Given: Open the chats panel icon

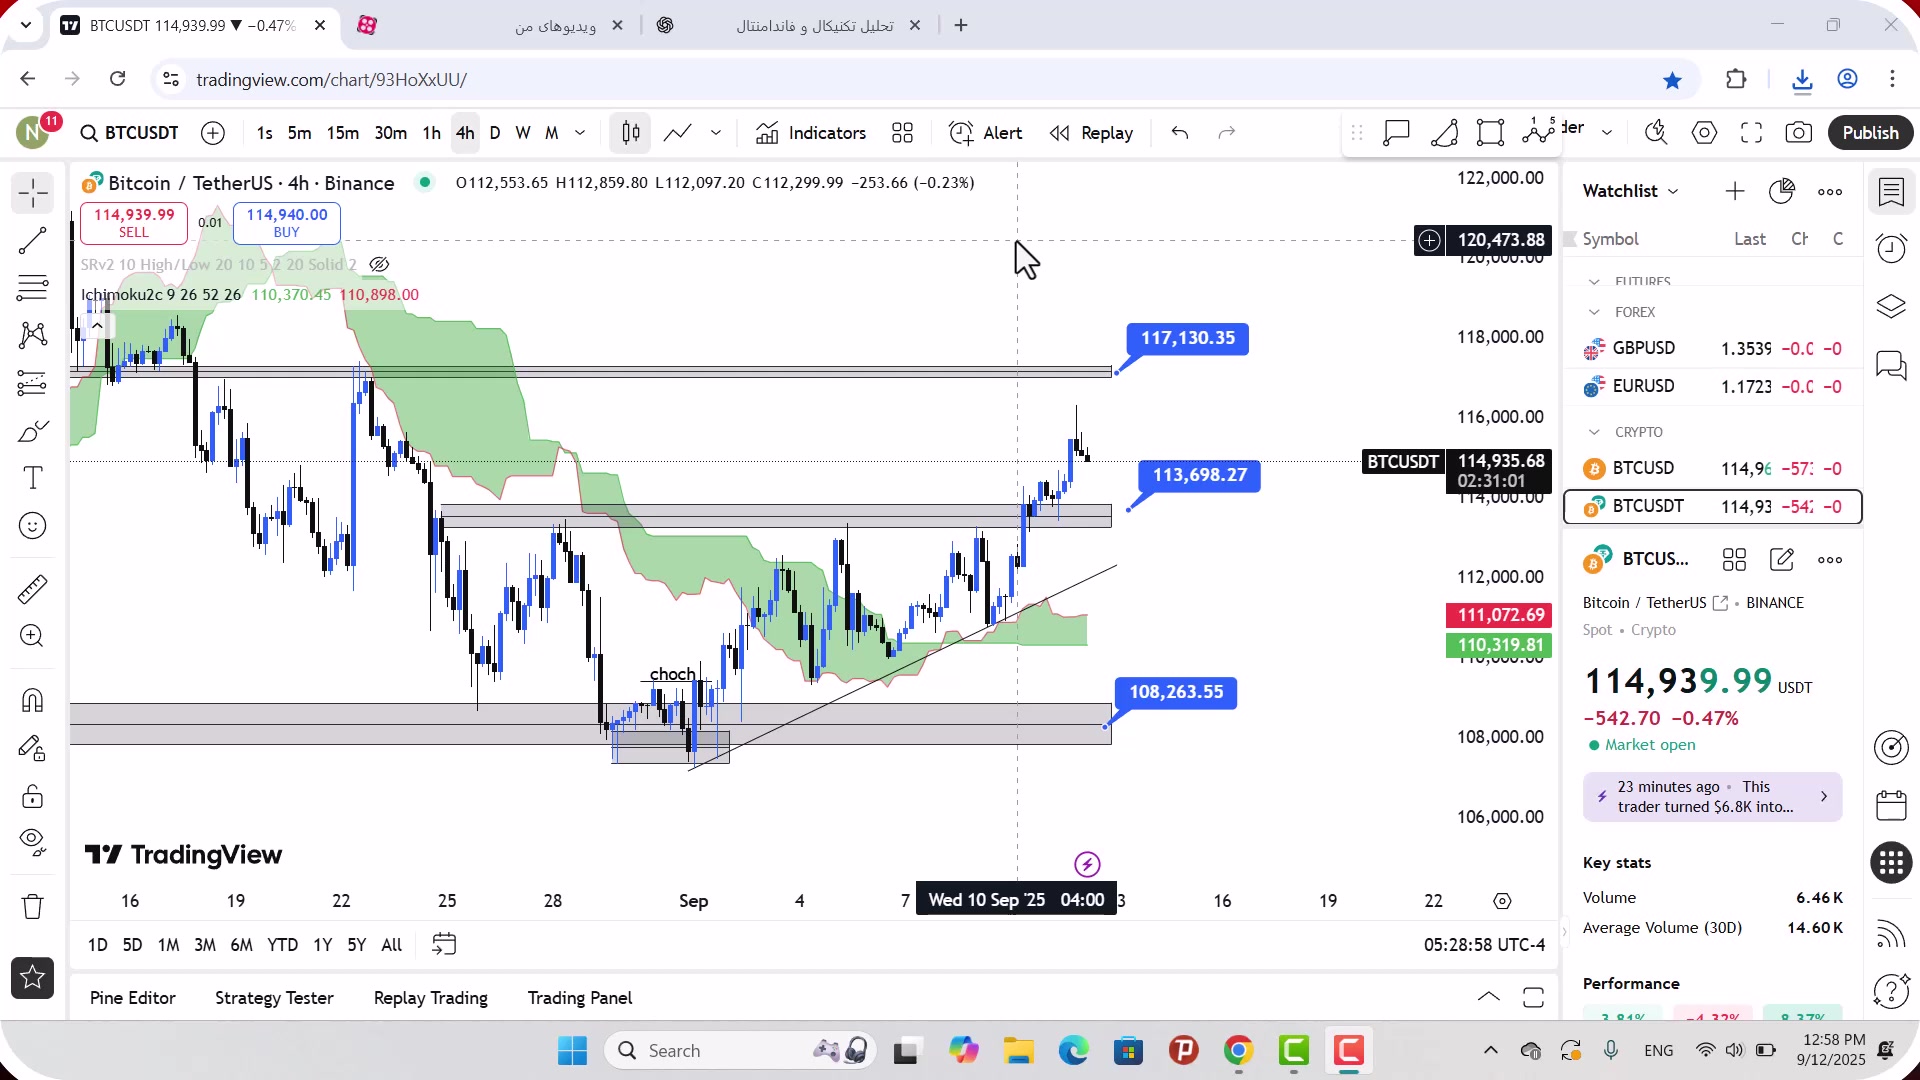Looking at the screenshot, I should coord(1891,365).
